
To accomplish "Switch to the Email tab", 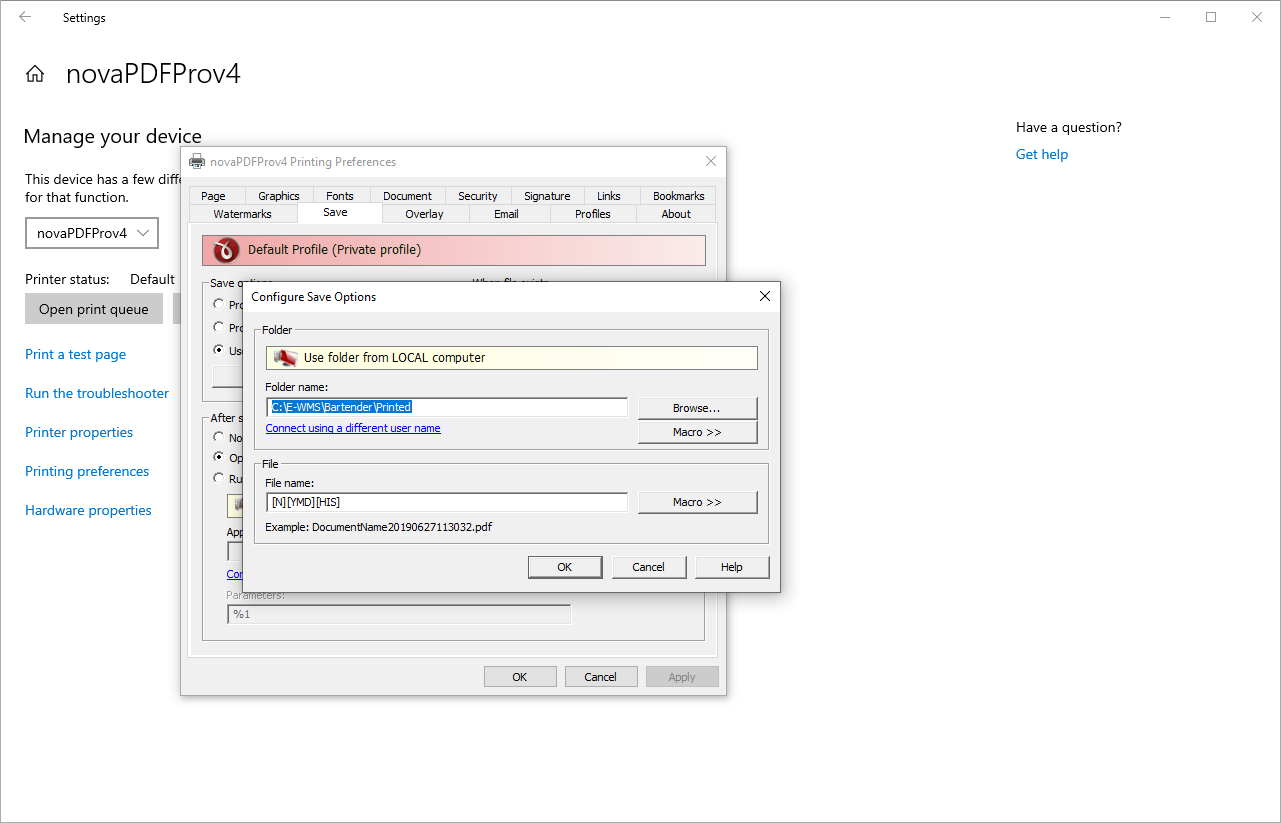I will click(507, 214).
